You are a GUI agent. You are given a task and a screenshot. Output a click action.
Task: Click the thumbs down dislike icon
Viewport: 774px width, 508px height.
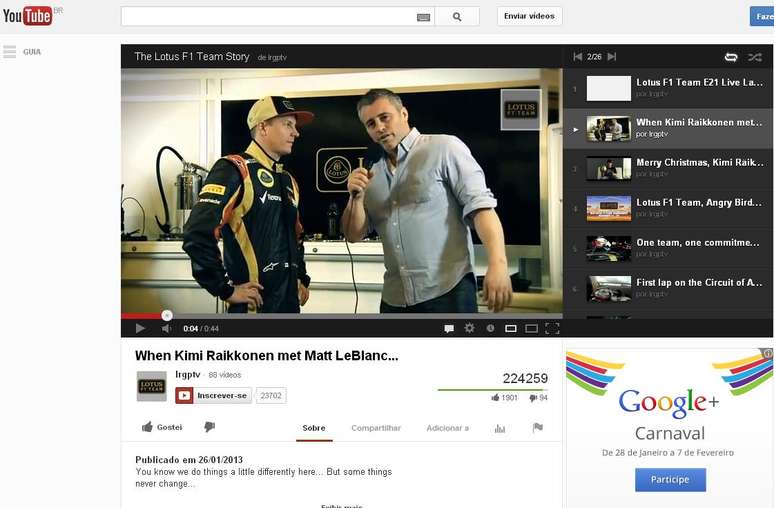pyautogui.click(x=210, y=427)
